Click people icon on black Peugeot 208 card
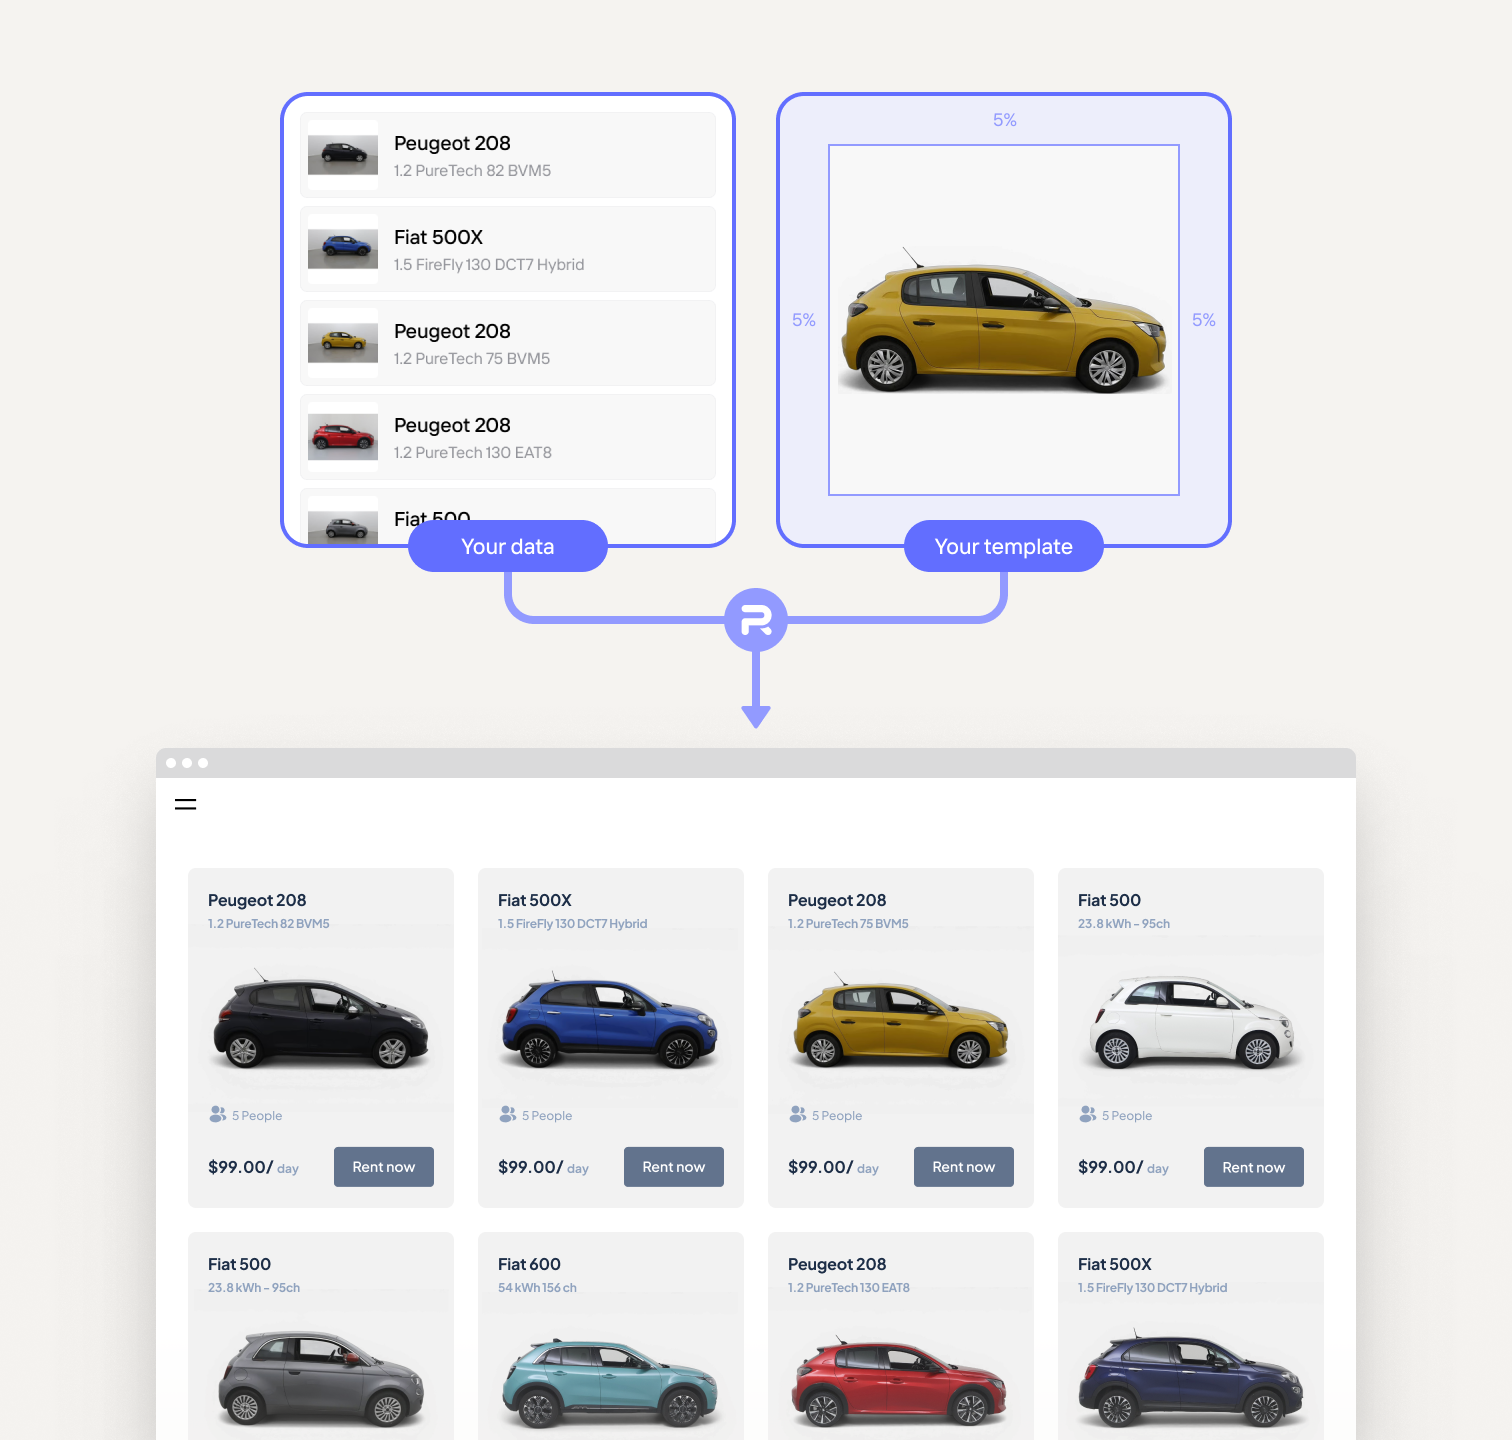The image size is (1512, 1440). pyautogui.click(x=217, y=1114)
